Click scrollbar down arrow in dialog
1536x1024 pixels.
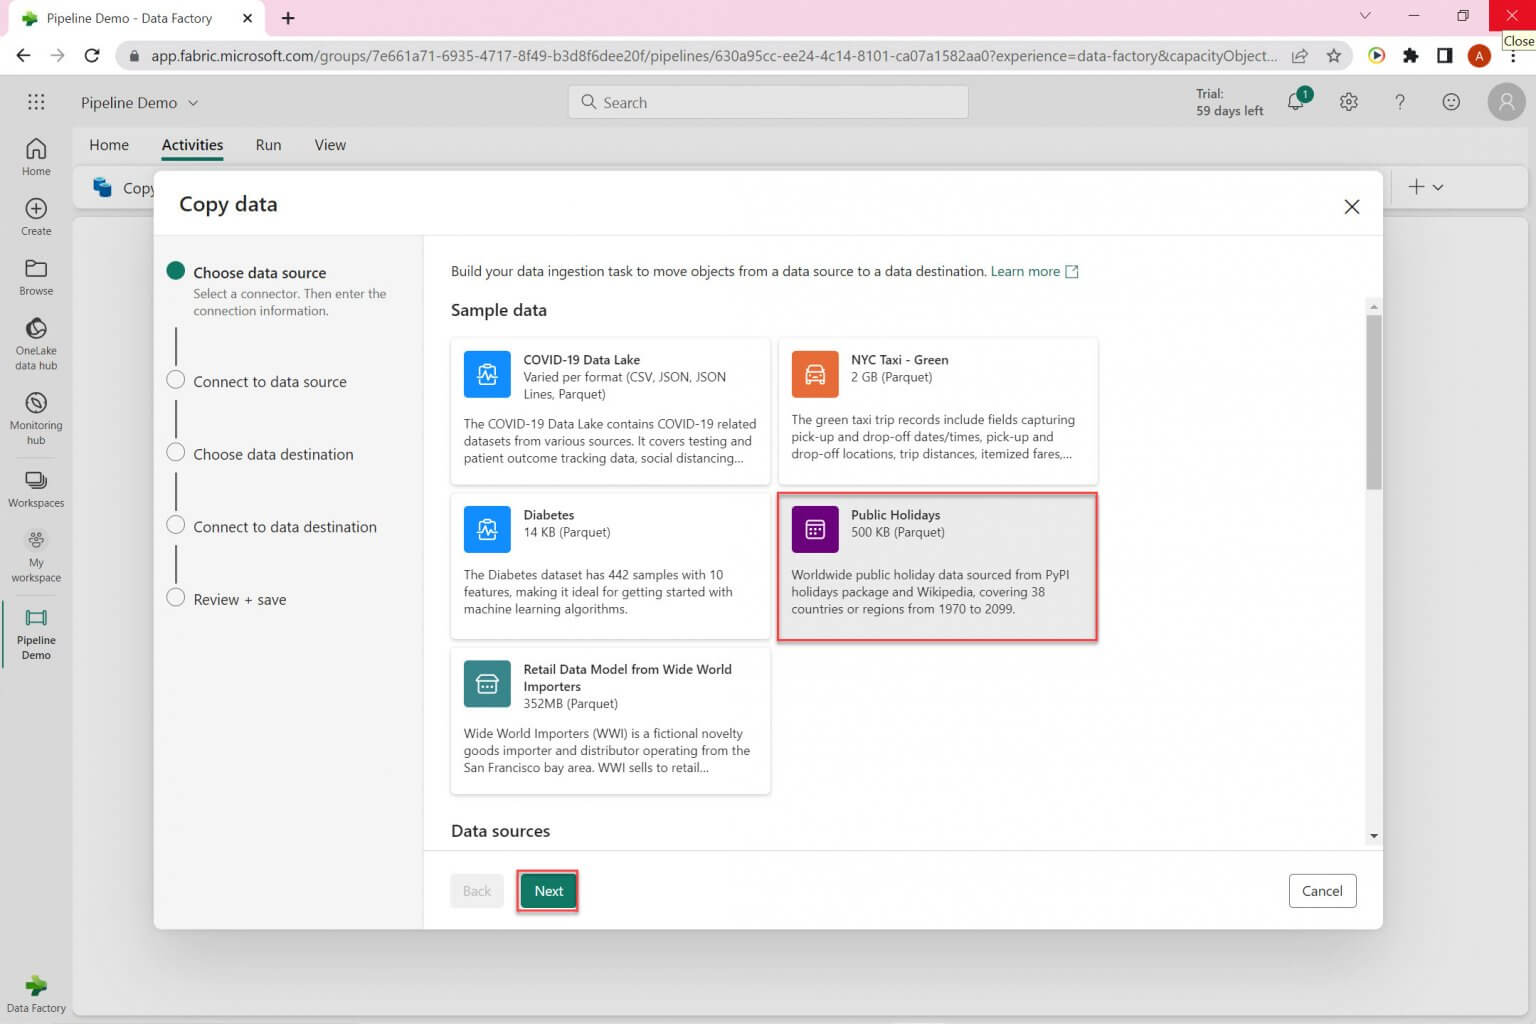[x=1374, y=836]
